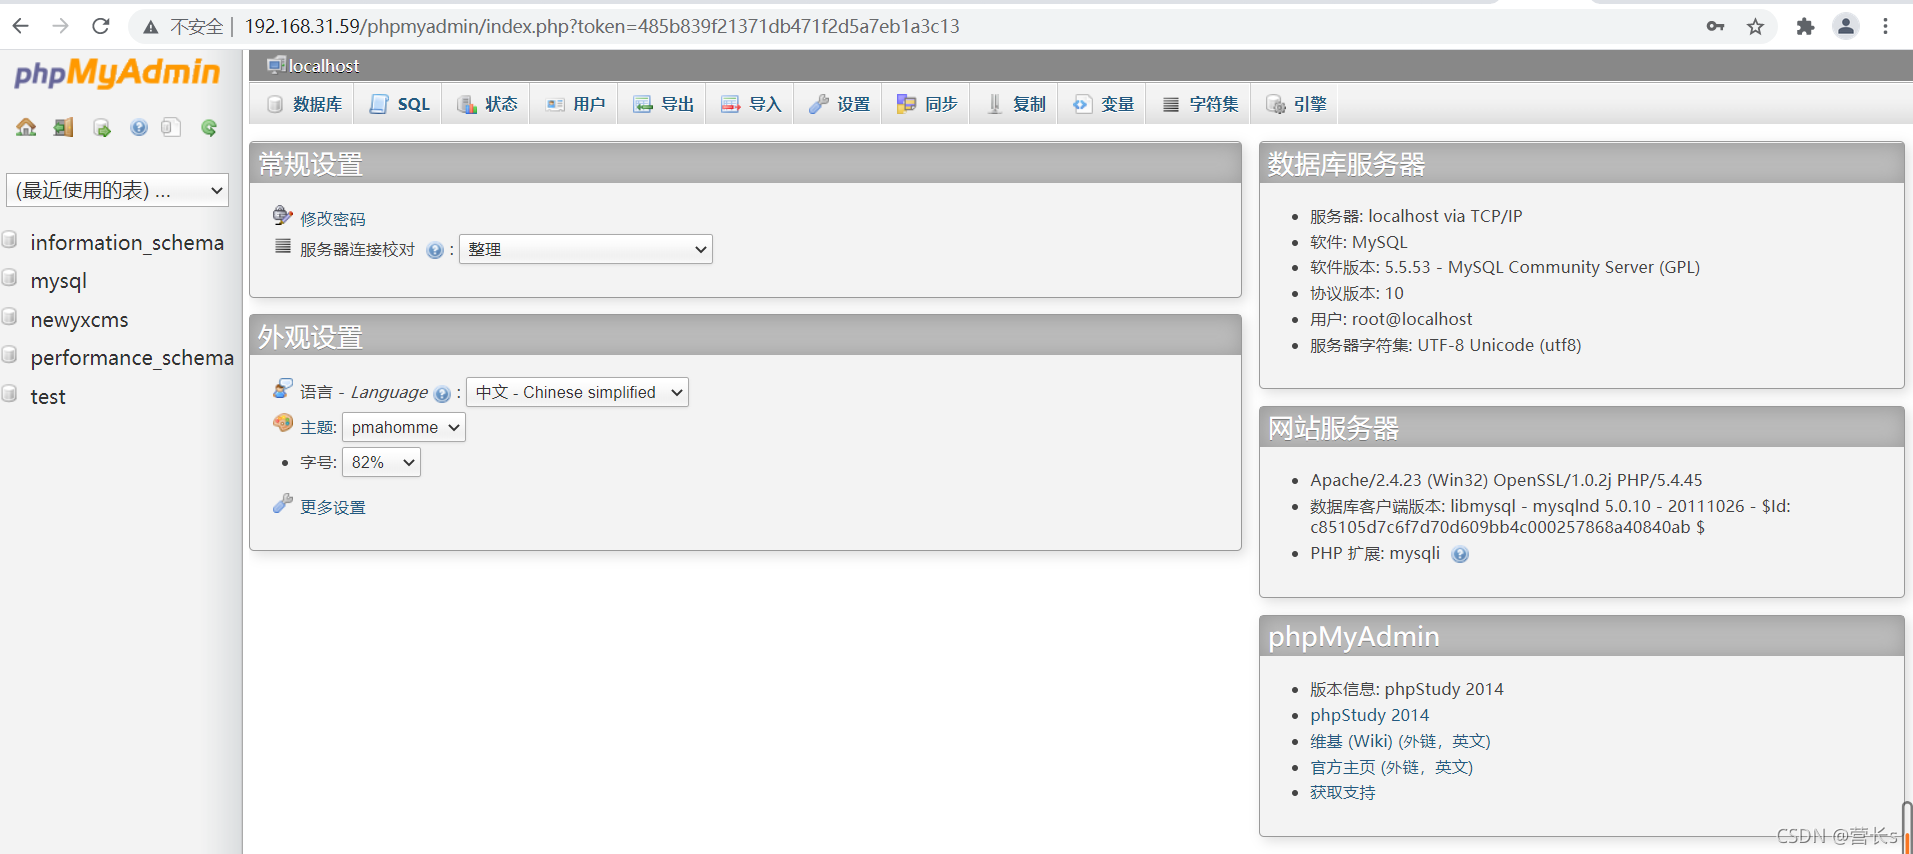Open the 设置 tab

click(x=839, y=104)
